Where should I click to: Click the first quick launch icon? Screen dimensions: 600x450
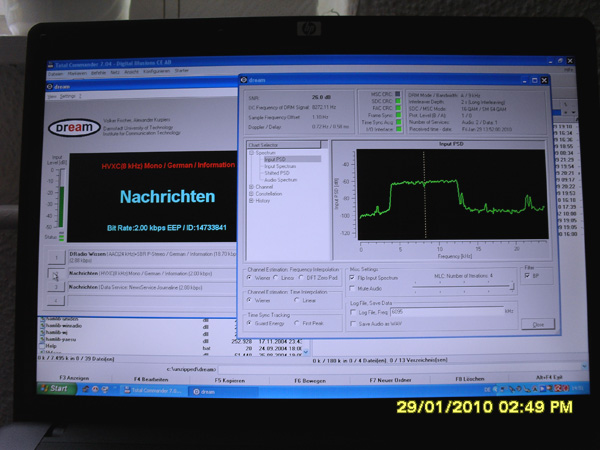pos(85,390)
